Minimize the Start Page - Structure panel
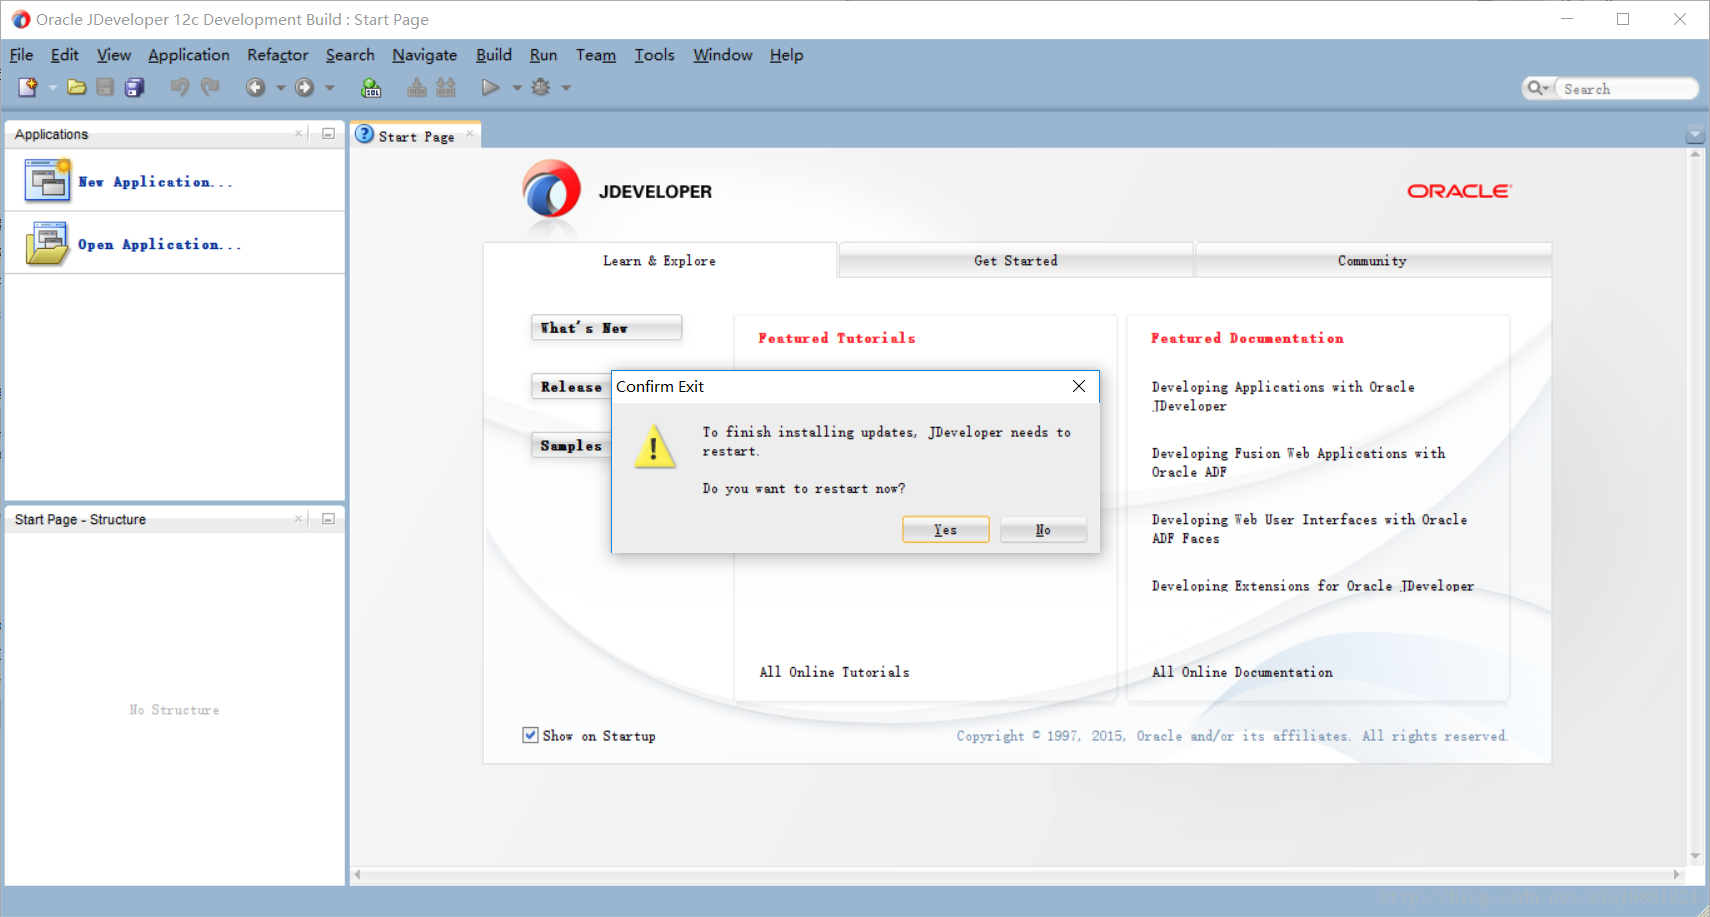The width and height of the screenshot is (1710, 917). 328,519
